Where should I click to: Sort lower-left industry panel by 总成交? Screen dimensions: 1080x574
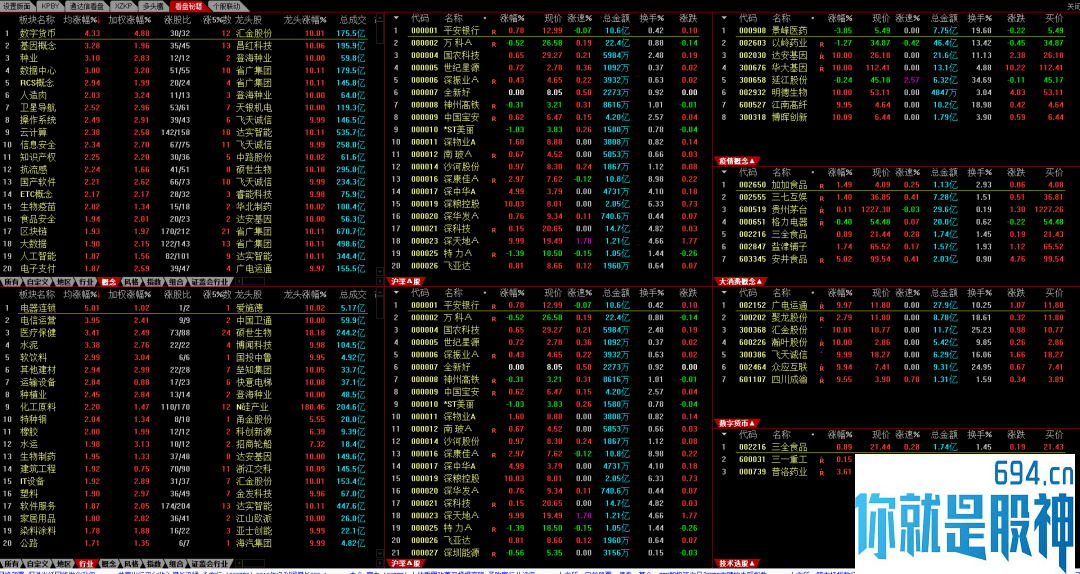click(352, 294)
